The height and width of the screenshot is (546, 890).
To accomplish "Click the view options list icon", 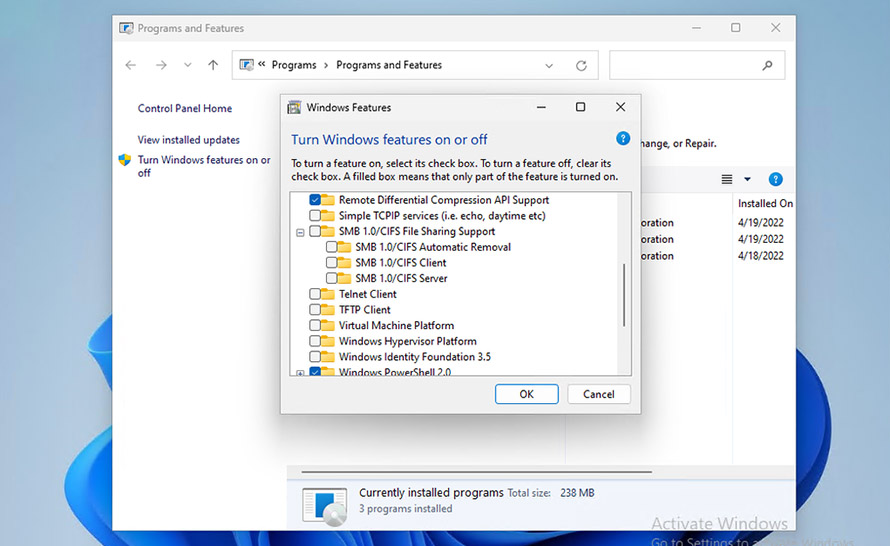I will coord(727,179).
